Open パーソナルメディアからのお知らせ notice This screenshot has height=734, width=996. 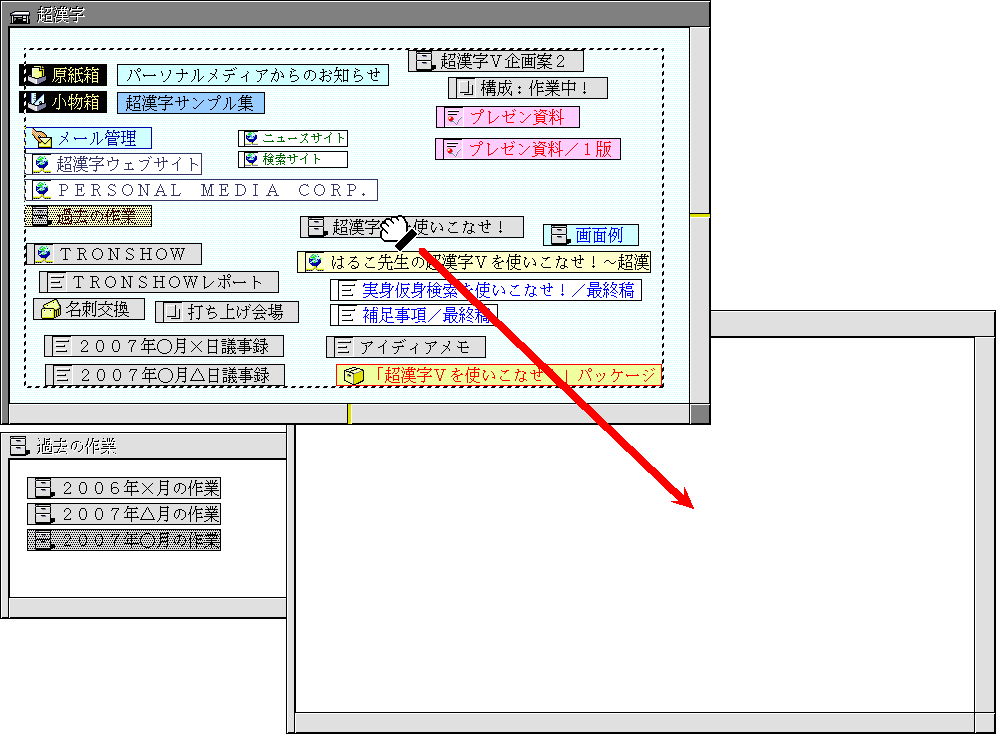click(252, 75)
